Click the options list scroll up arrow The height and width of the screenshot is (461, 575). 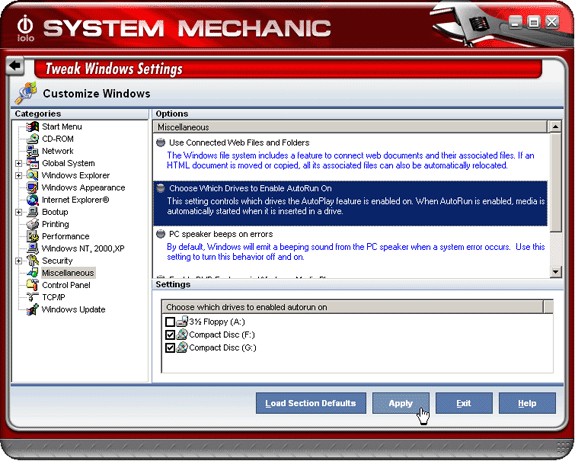[555, 127]
